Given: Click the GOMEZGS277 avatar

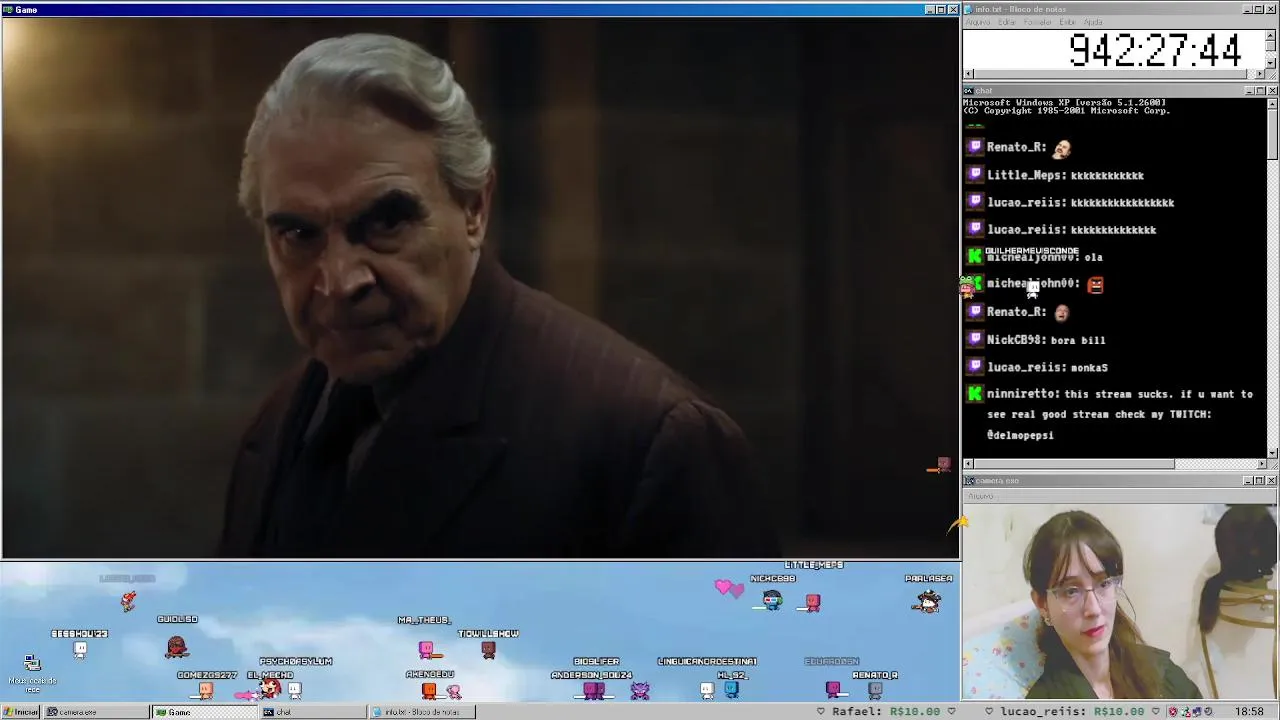Looking at the screenshot, I should pos(206,690).
